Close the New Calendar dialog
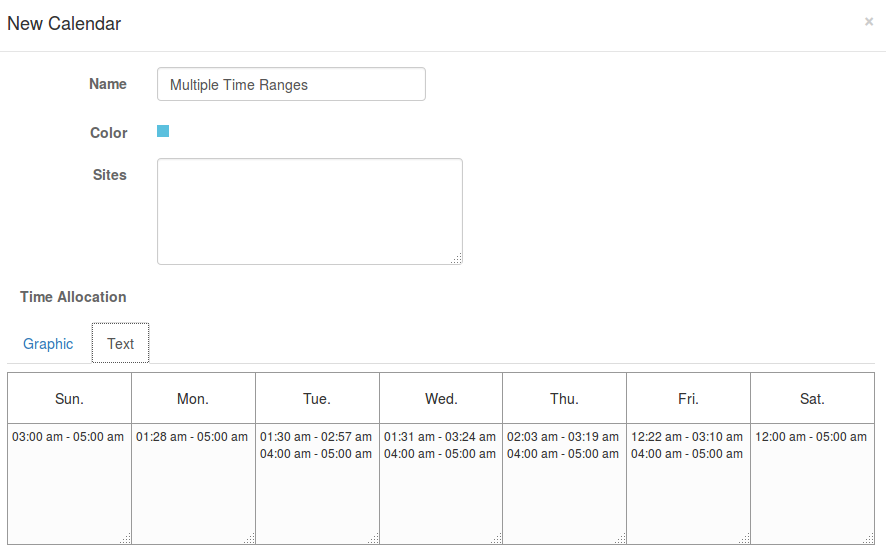This screenshot has height=555, width=886. click(x=868, y=22)
